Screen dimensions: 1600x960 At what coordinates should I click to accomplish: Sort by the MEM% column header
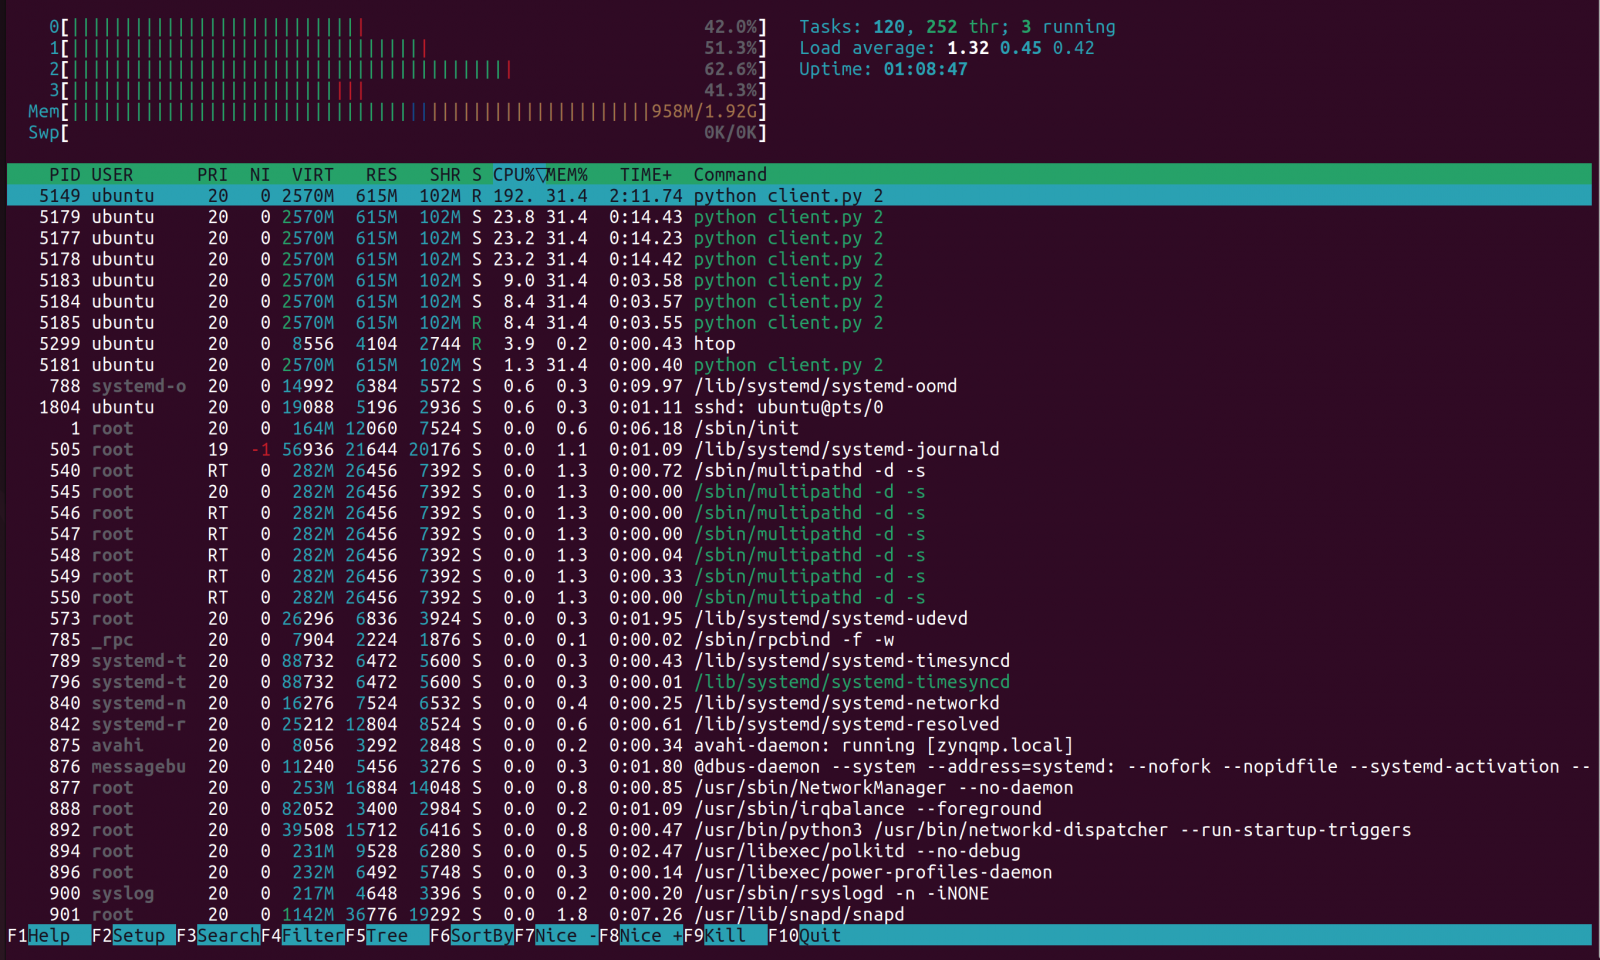567,175
